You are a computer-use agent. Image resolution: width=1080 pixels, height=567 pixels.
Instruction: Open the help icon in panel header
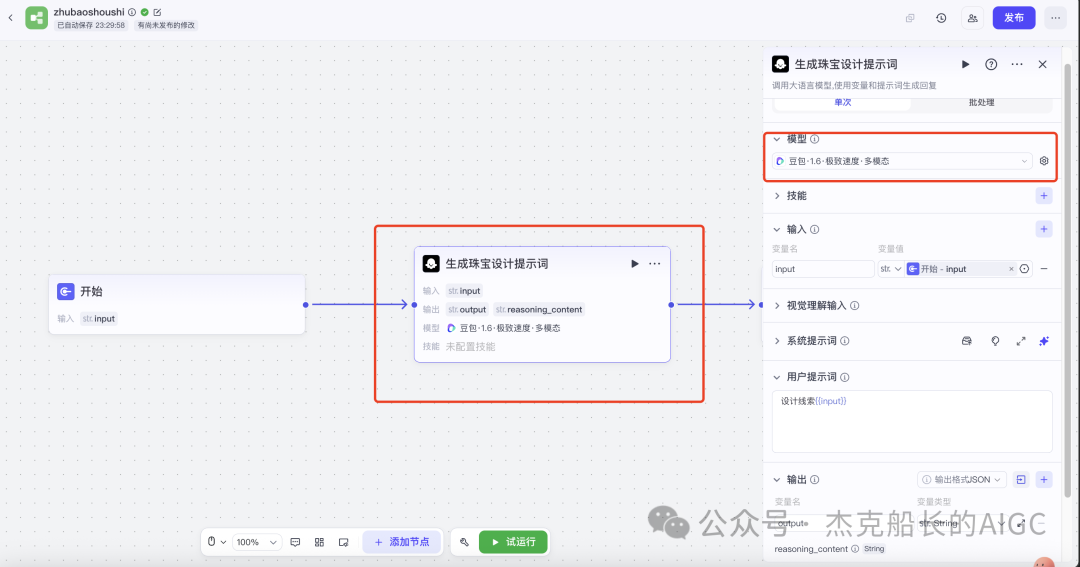(990, 64)
